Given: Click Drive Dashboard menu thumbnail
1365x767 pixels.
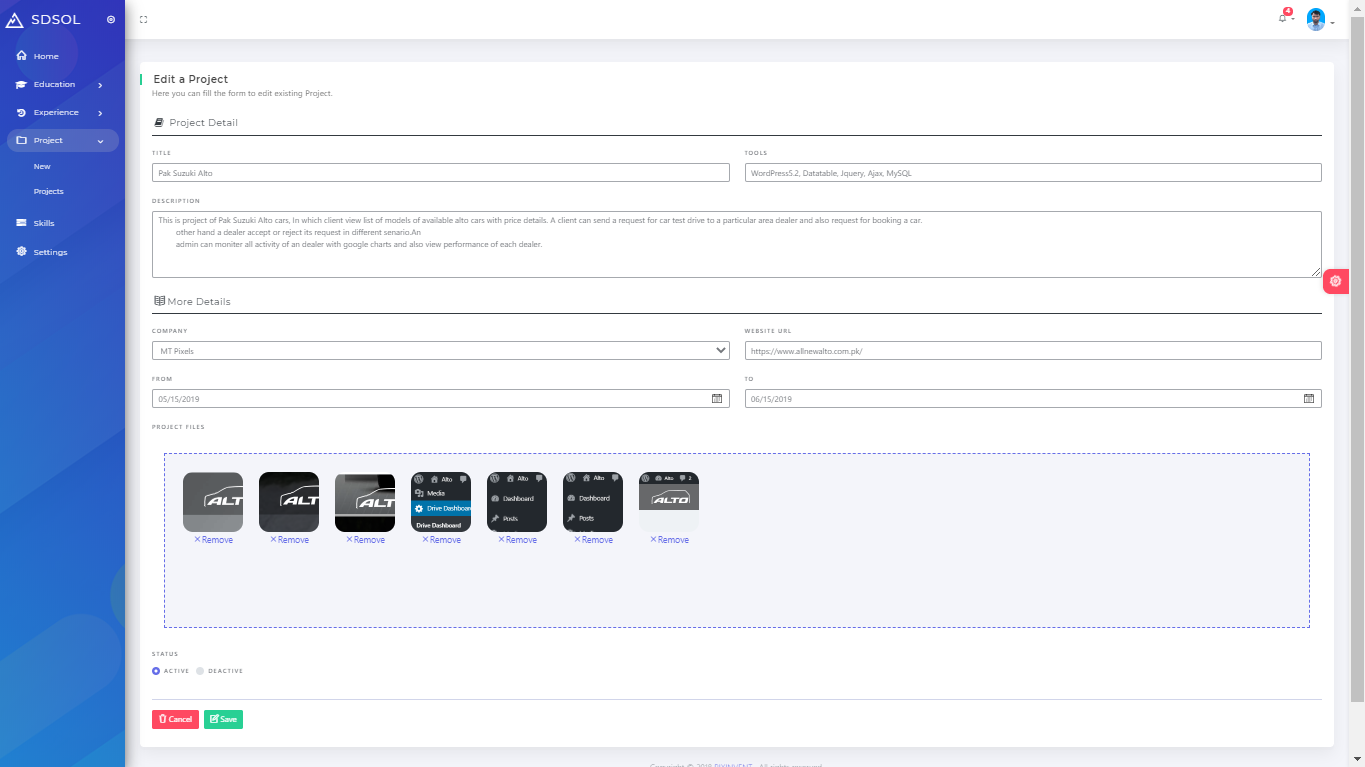Looking at the screenshot, I should click(441, 502).
